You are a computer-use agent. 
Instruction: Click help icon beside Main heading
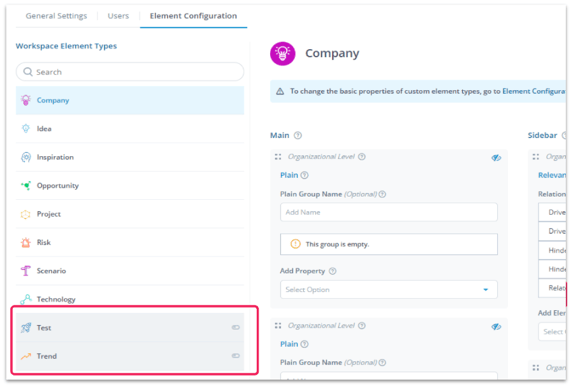pyautogui.click(x=298, y=135)
